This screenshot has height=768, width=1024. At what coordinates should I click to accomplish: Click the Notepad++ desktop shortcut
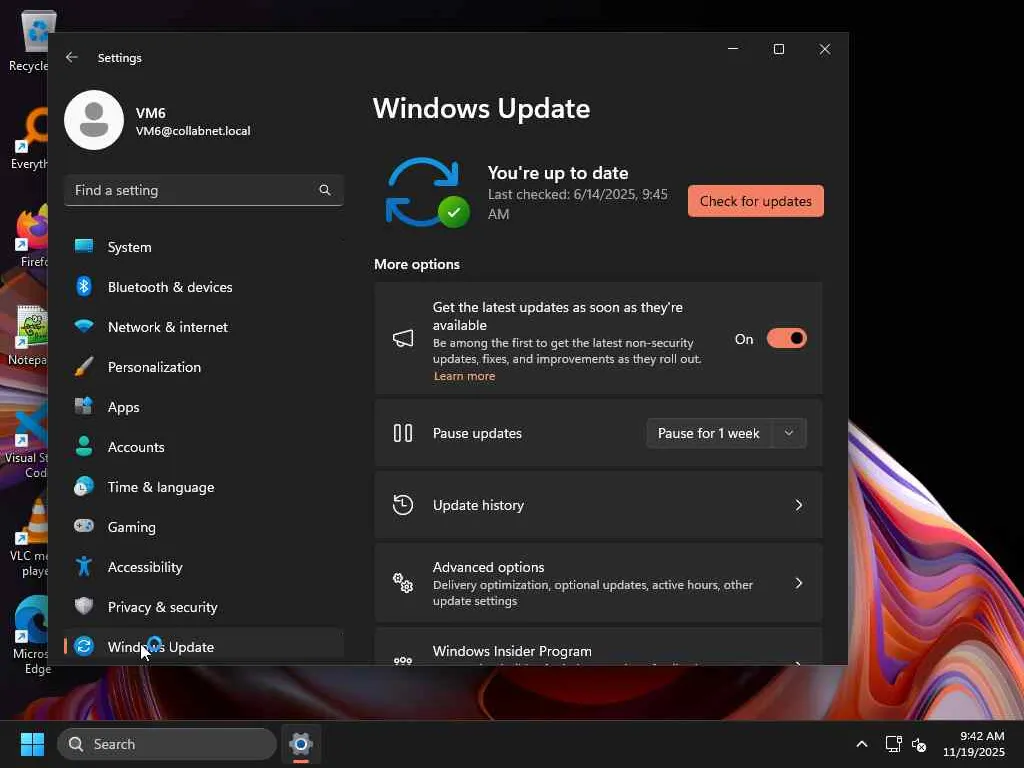pos(29,334)
